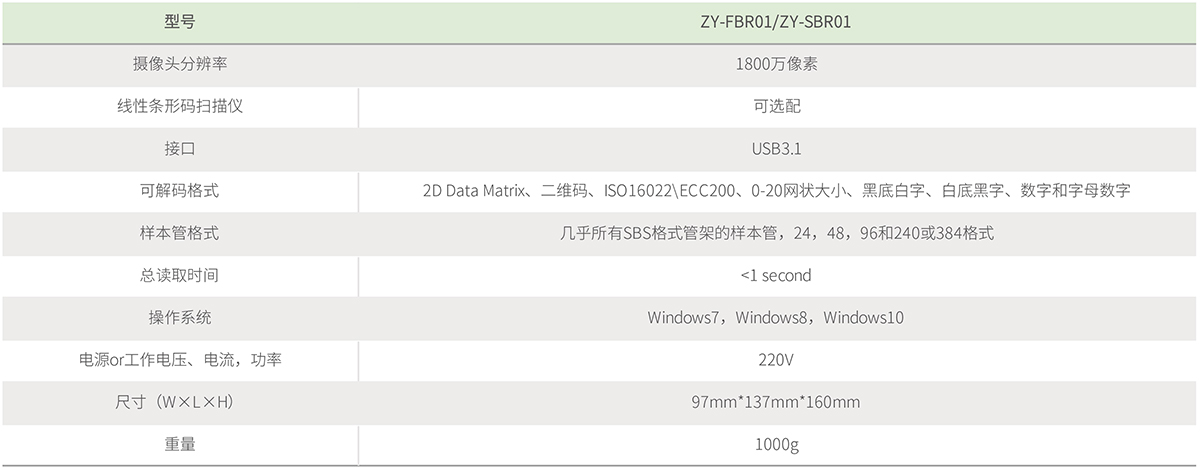The height and width of the screenshot is (468, 1200).
Task: Click the 摄像头分辨率 row label
Action: [x=180, y=64]
